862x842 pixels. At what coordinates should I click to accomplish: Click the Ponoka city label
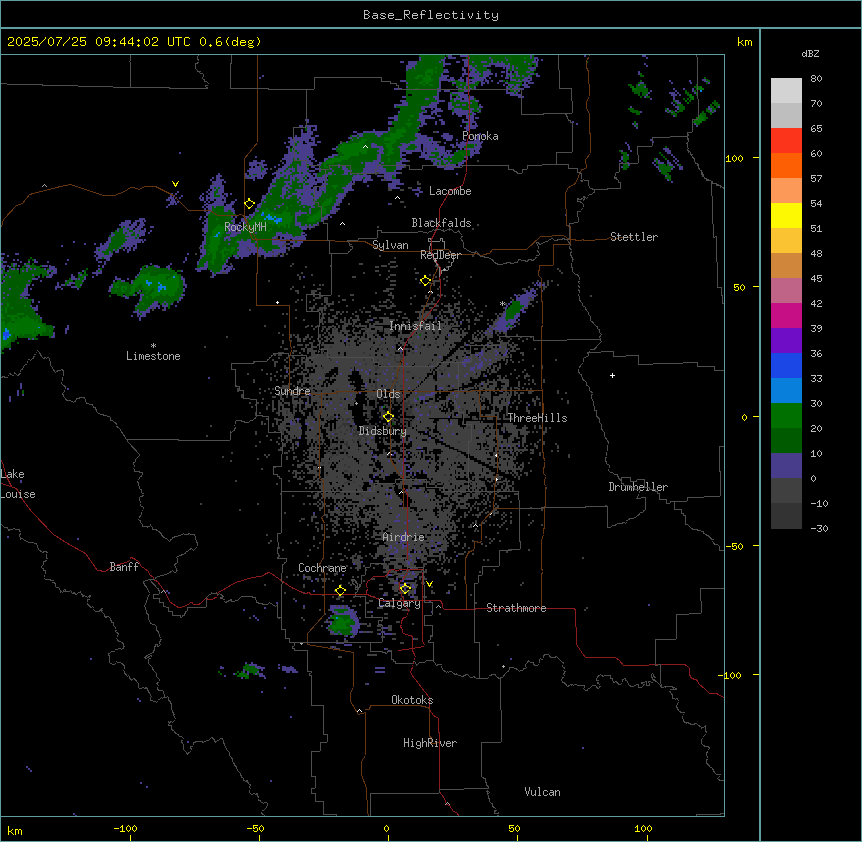[x=480, y=136]
